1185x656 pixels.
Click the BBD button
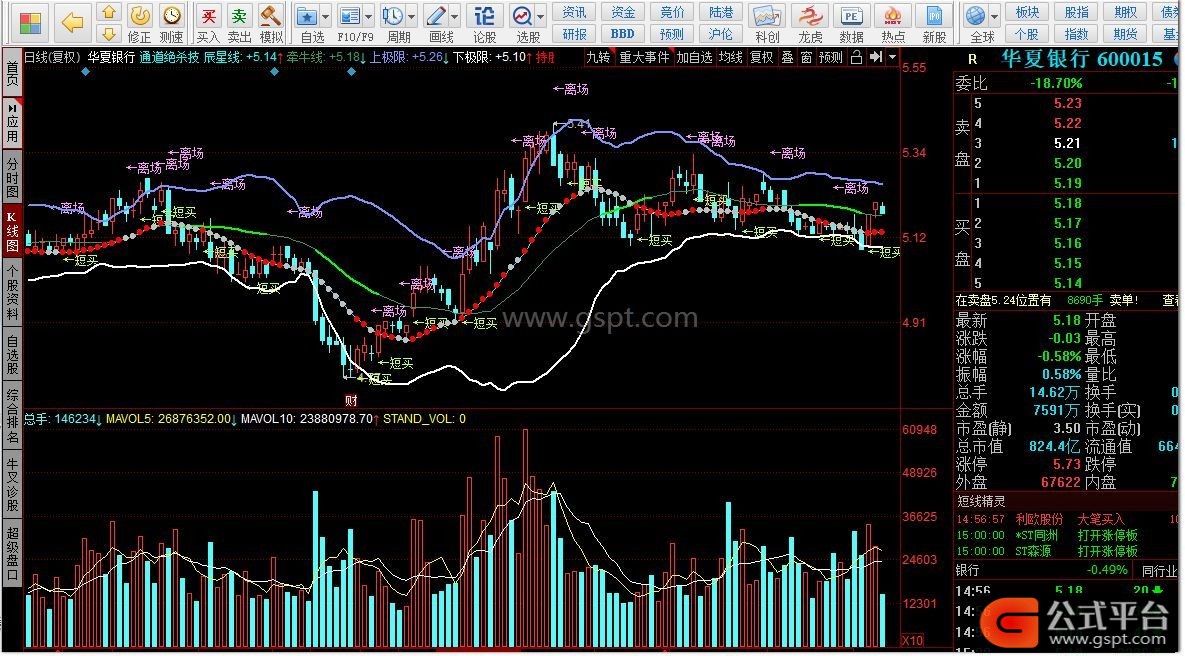pyautogui.click(x=623, y=34)
